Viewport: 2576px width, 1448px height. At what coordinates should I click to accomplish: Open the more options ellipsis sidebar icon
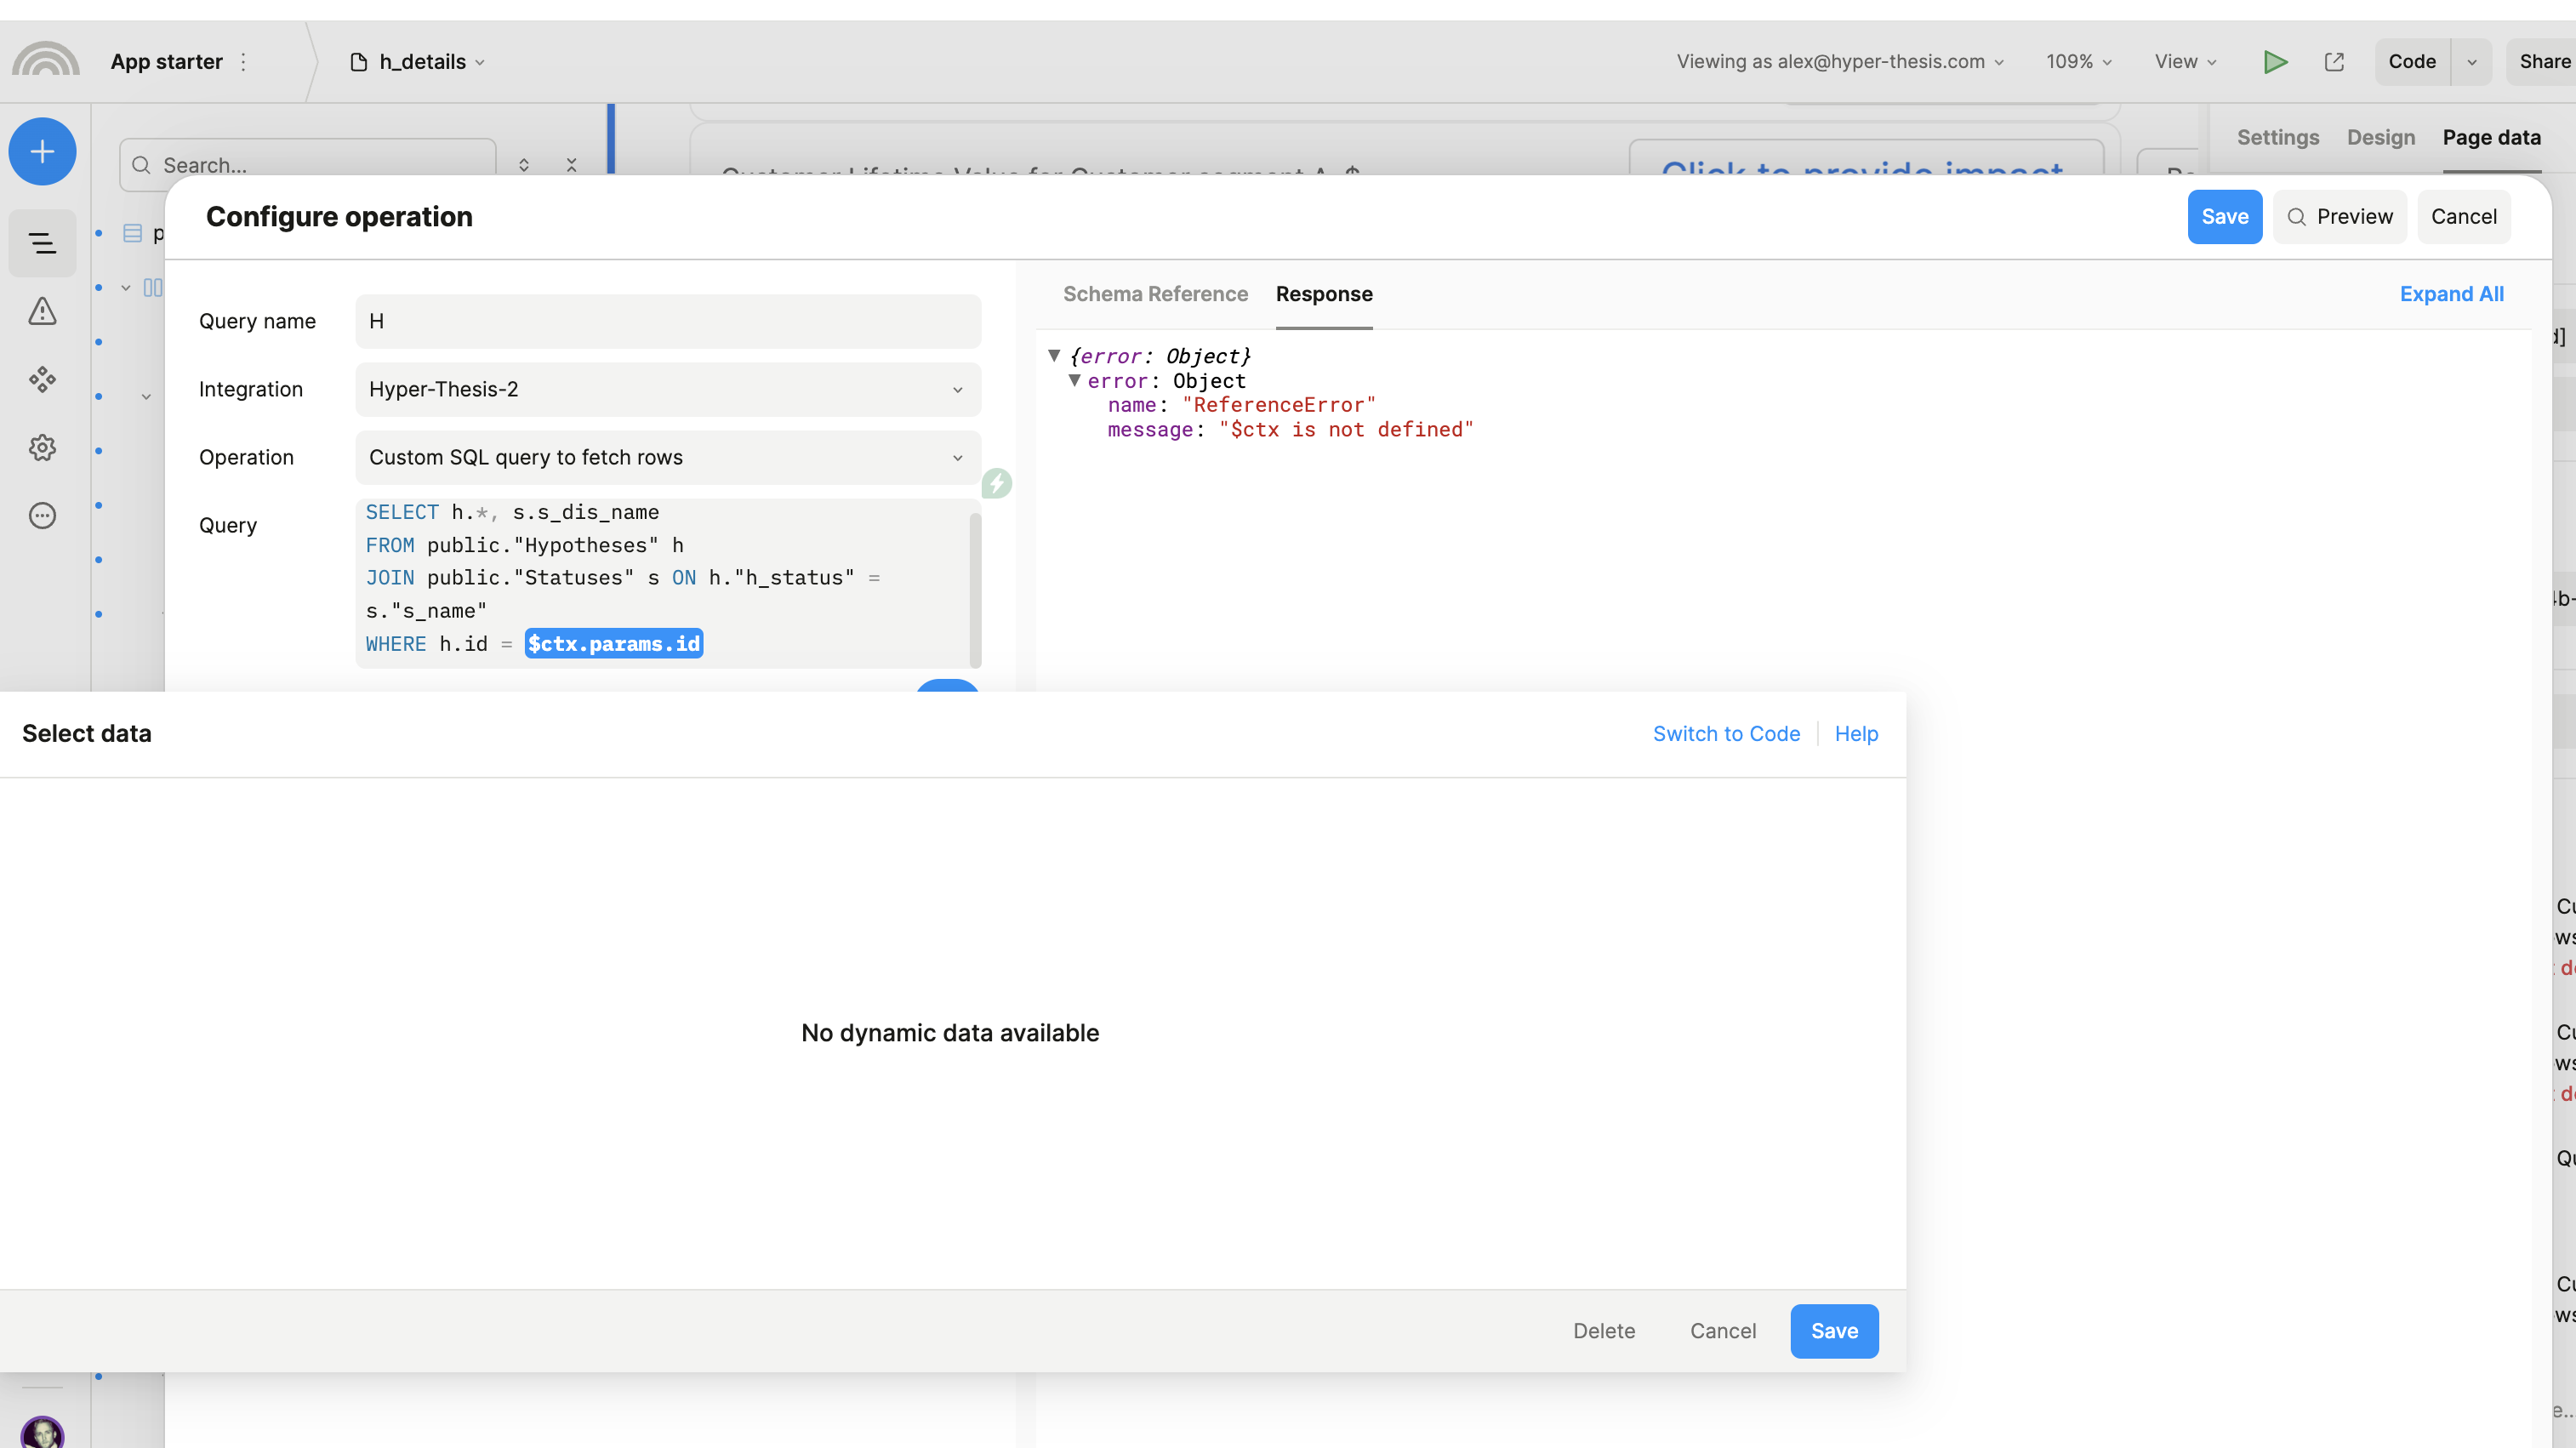[42, 516]
